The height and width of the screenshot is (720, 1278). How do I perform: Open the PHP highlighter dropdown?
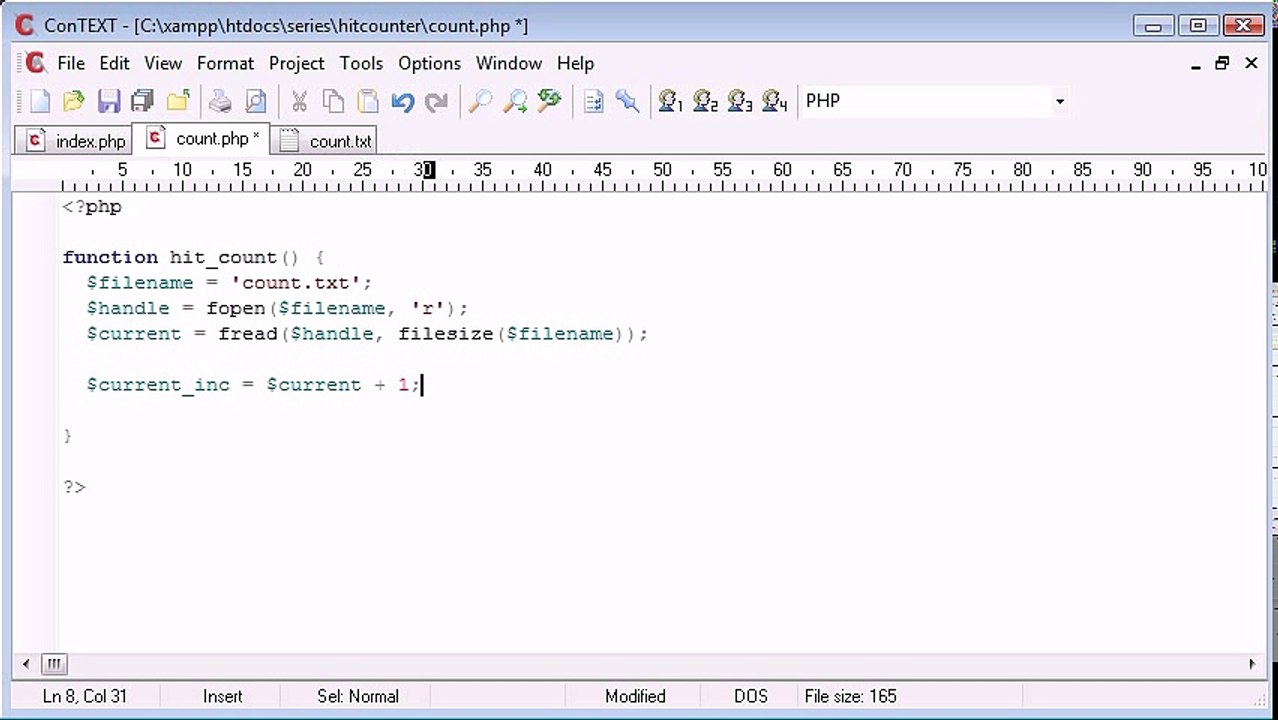click(x=1059, y=101)
